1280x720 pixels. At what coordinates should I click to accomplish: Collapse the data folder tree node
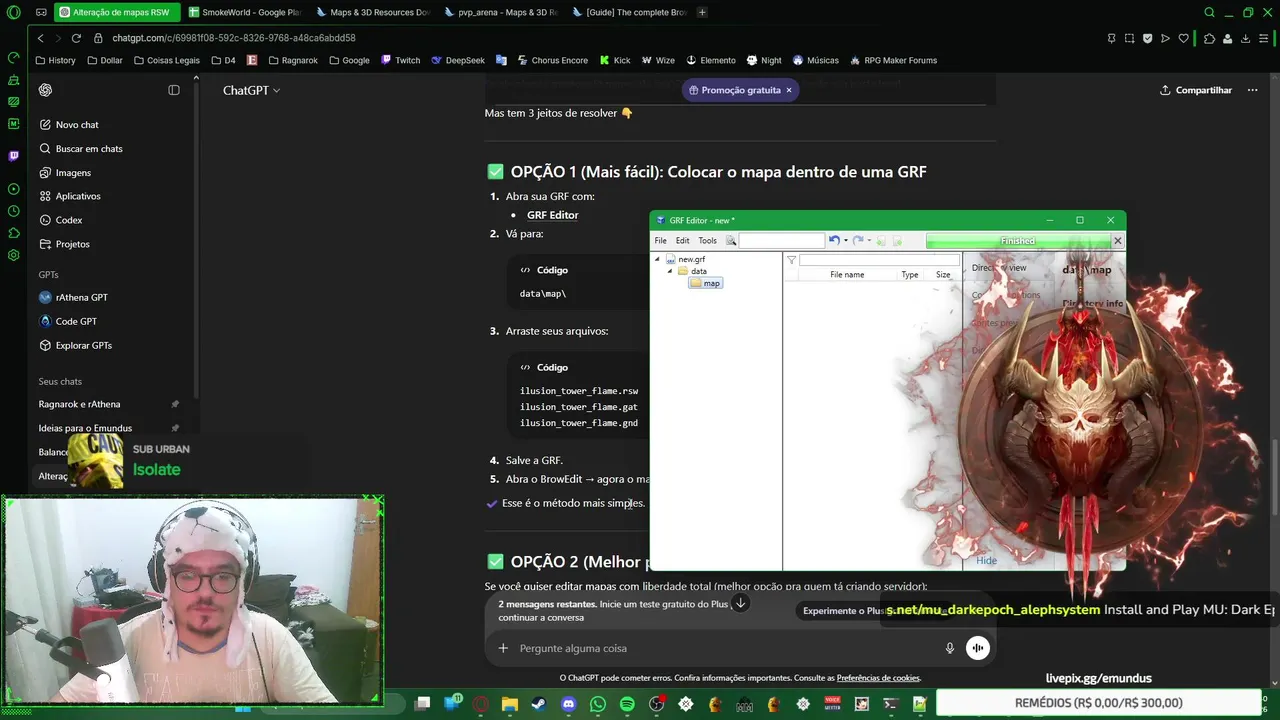coord(670,271)
